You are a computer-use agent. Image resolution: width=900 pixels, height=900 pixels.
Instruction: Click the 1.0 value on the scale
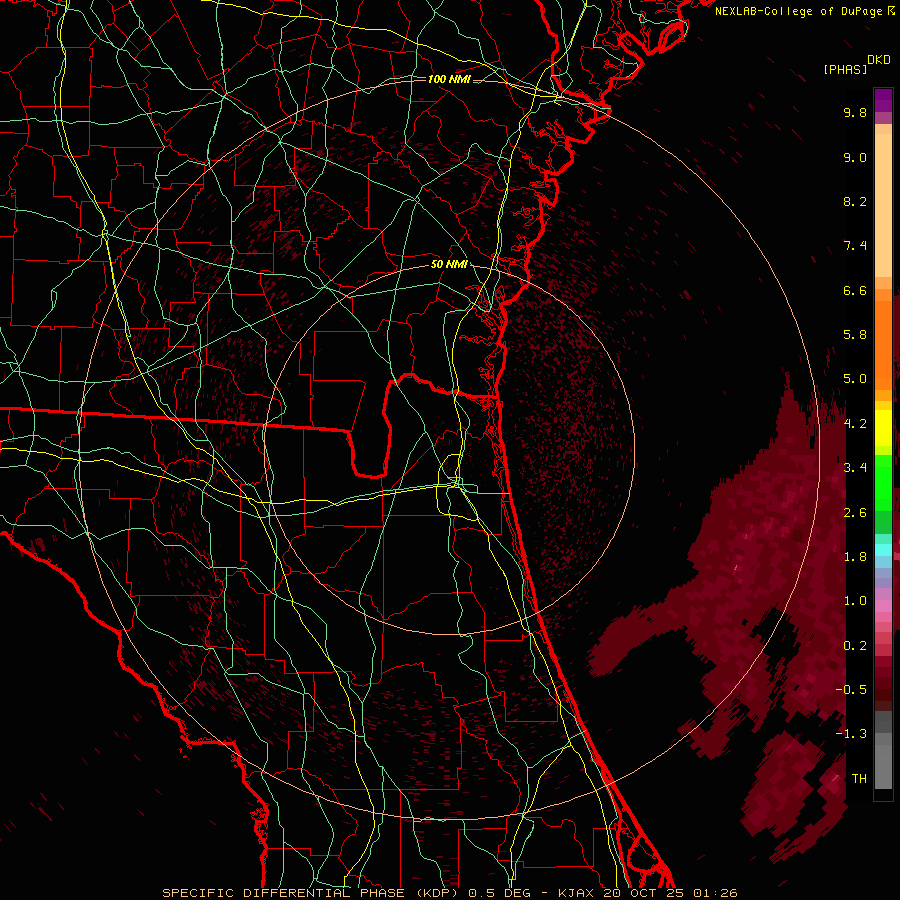pyautogui.click(x=855, y=601)
